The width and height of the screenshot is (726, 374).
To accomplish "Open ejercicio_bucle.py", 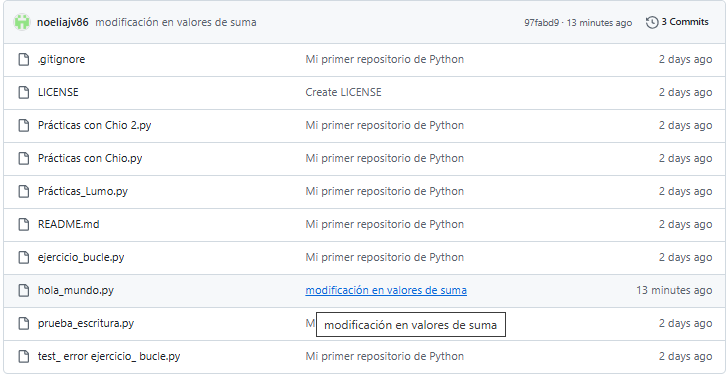I will pyautogui.click(x=81, y=257).
